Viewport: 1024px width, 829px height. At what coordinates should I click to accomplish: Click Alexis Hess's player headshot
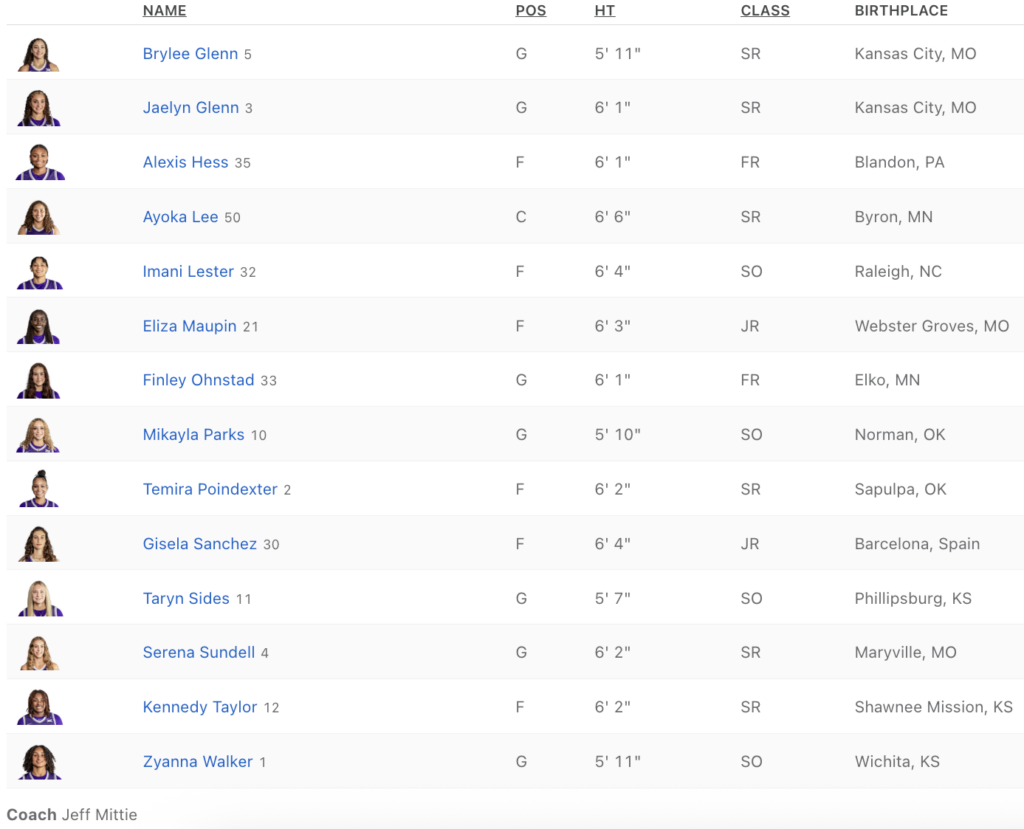[39, 163]
